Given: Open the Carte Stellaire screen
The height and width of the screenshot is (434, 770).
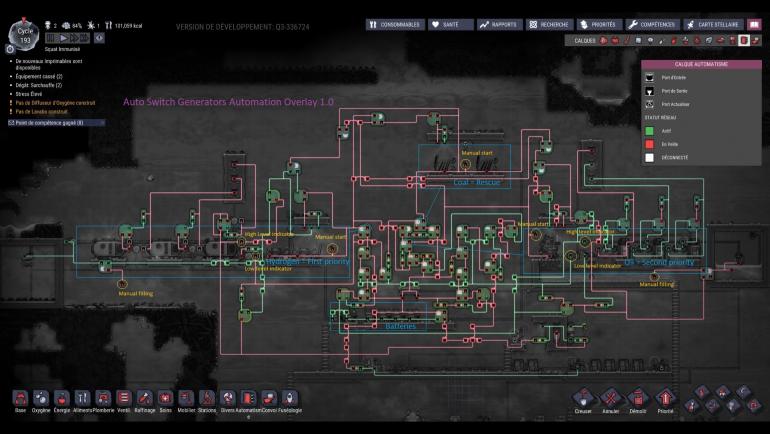Looking at the screenshot, I should 714,25.
